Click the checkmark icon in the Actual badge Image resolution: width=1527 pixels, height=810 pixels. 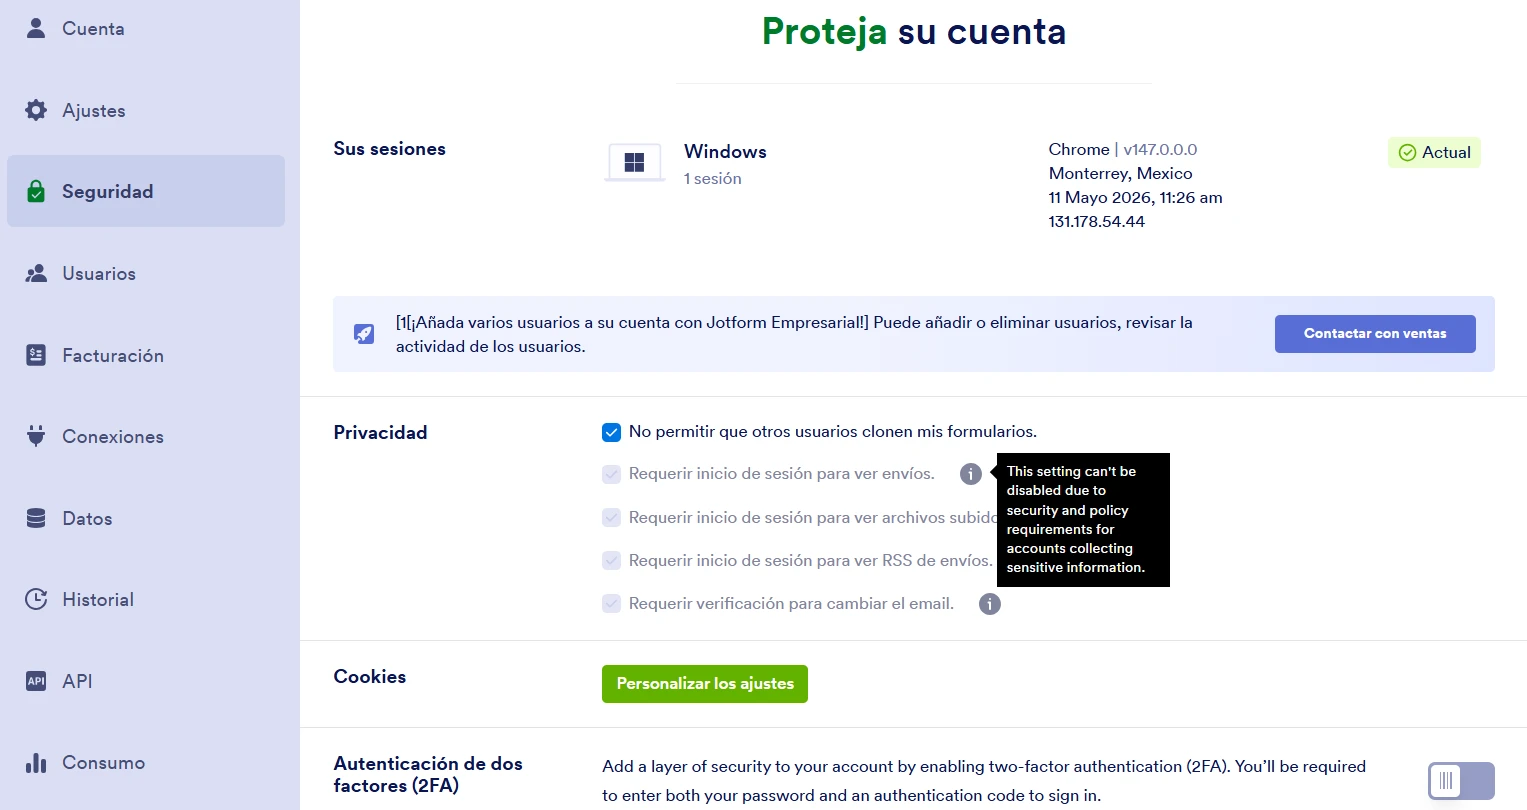(x=1407, y=152)
